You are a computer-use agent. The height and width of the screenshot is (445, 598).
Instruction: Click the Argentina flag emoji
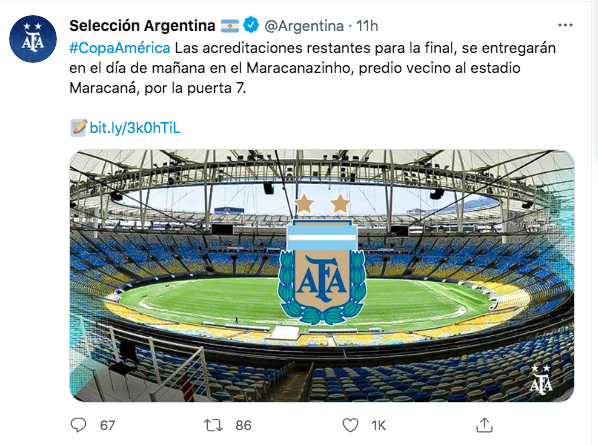230,26
